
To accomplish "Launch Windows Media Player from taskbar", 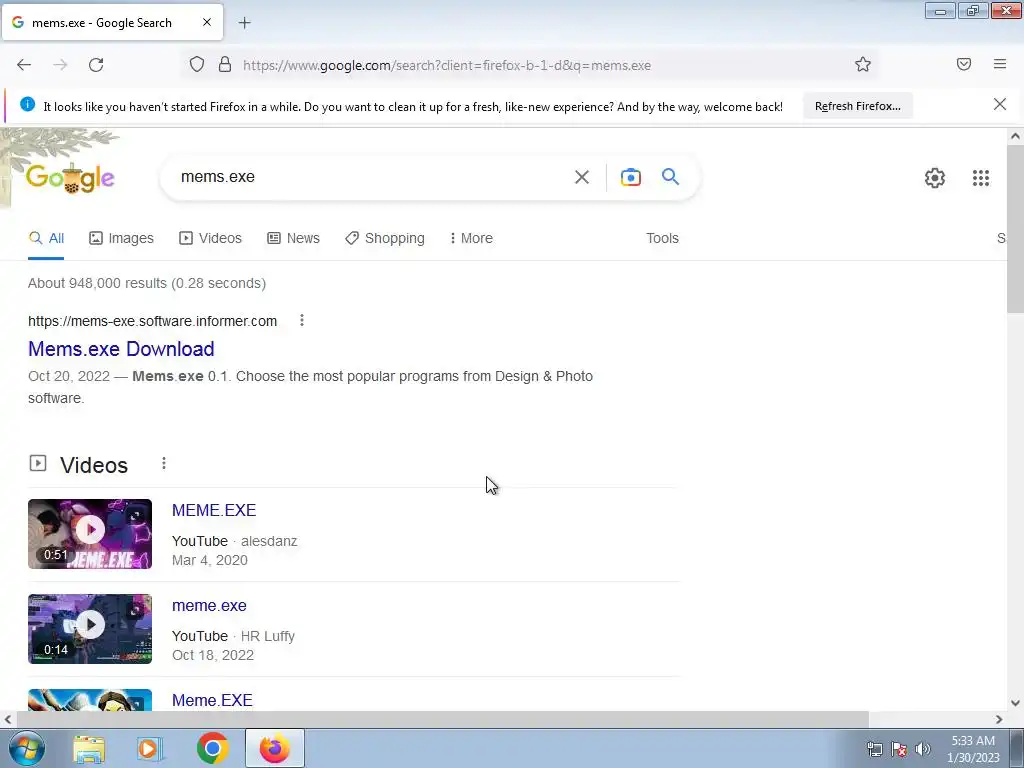I will tap(149, 748).
